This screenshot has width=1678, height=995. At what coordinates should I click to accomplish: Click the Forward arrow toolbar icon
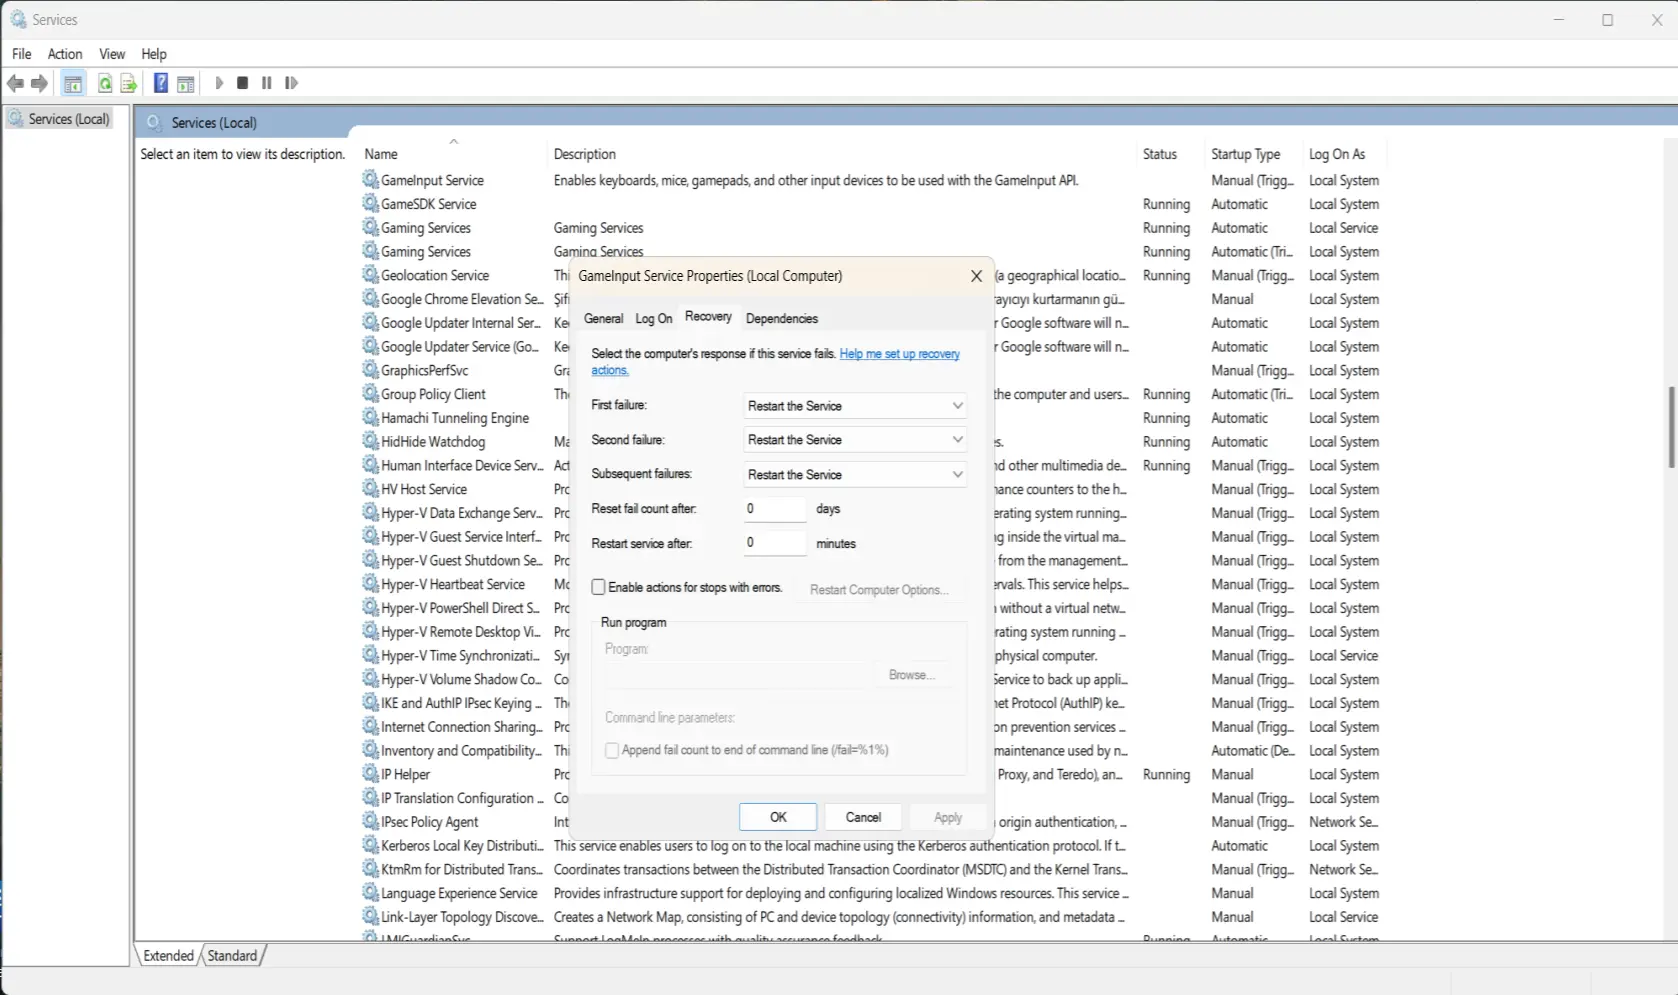[39, 83]
